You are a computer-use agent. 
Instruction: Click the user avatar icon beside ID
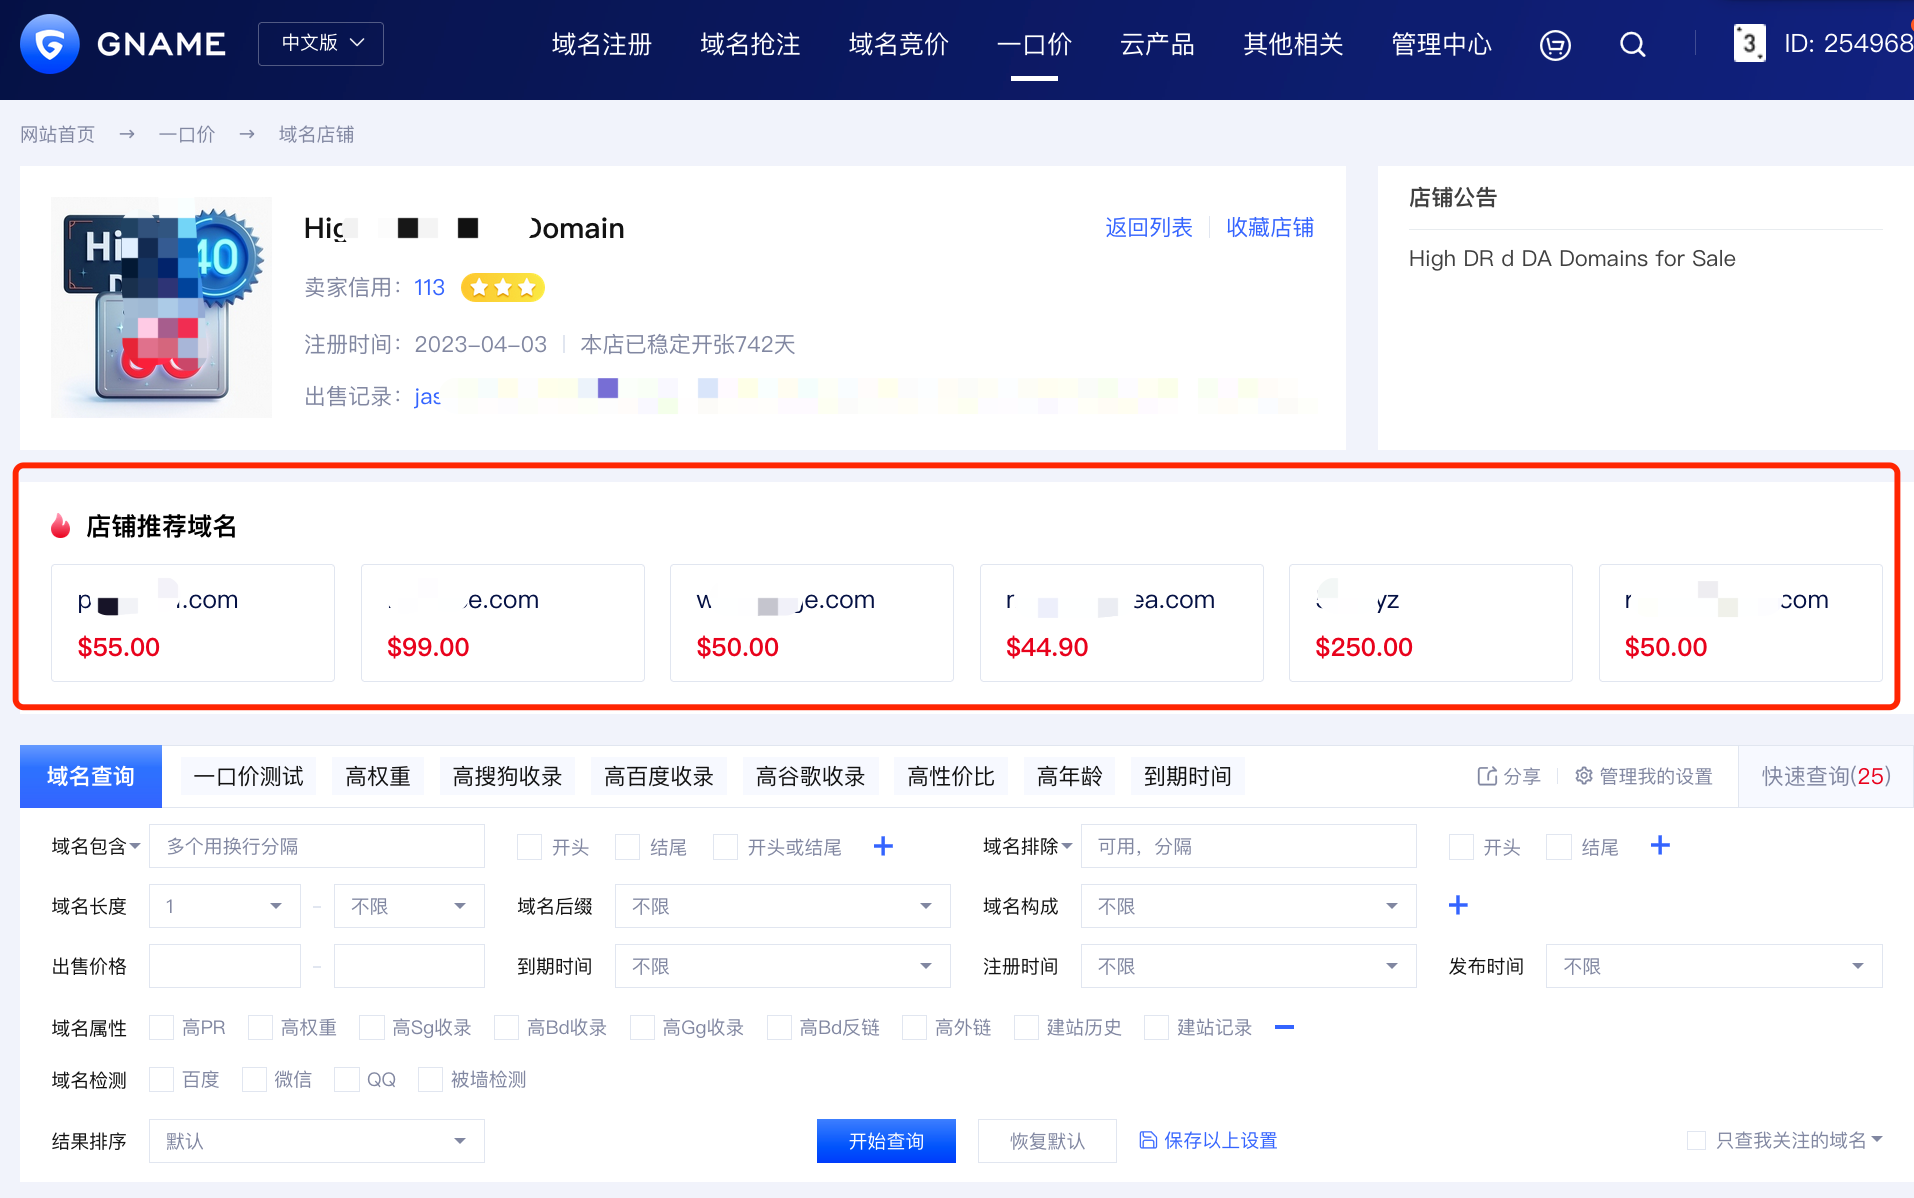1749,44
